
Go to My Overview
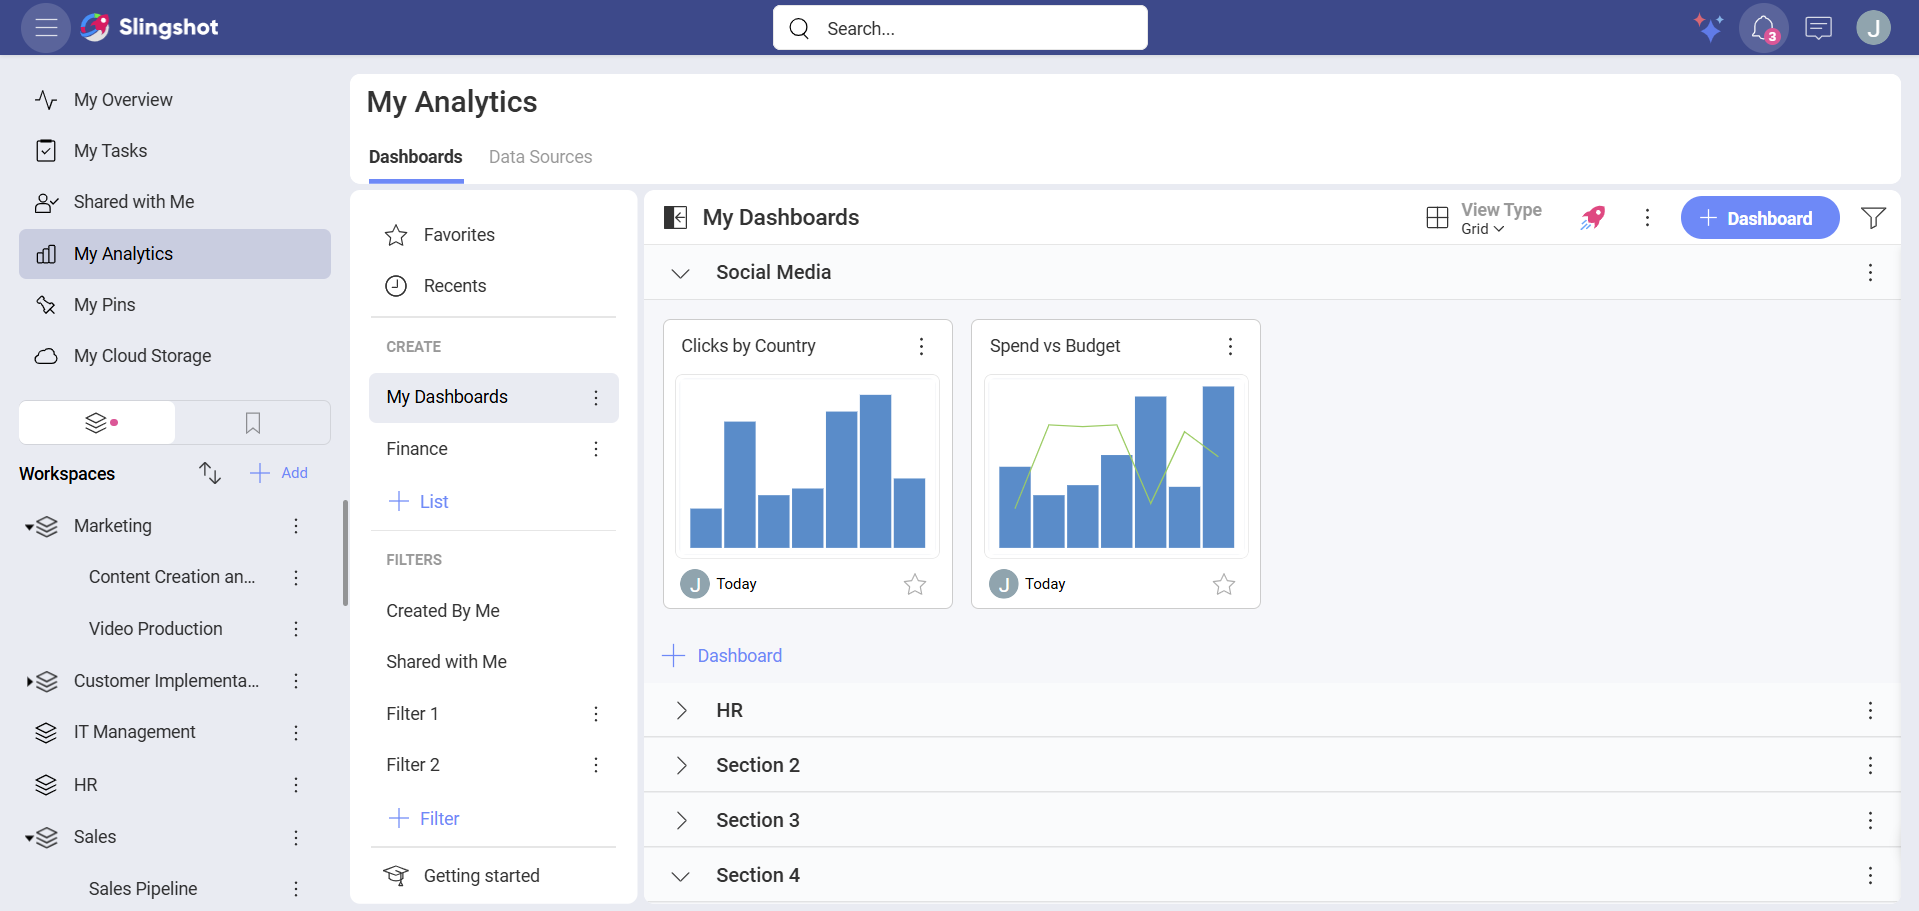click(x=175, y=100)
